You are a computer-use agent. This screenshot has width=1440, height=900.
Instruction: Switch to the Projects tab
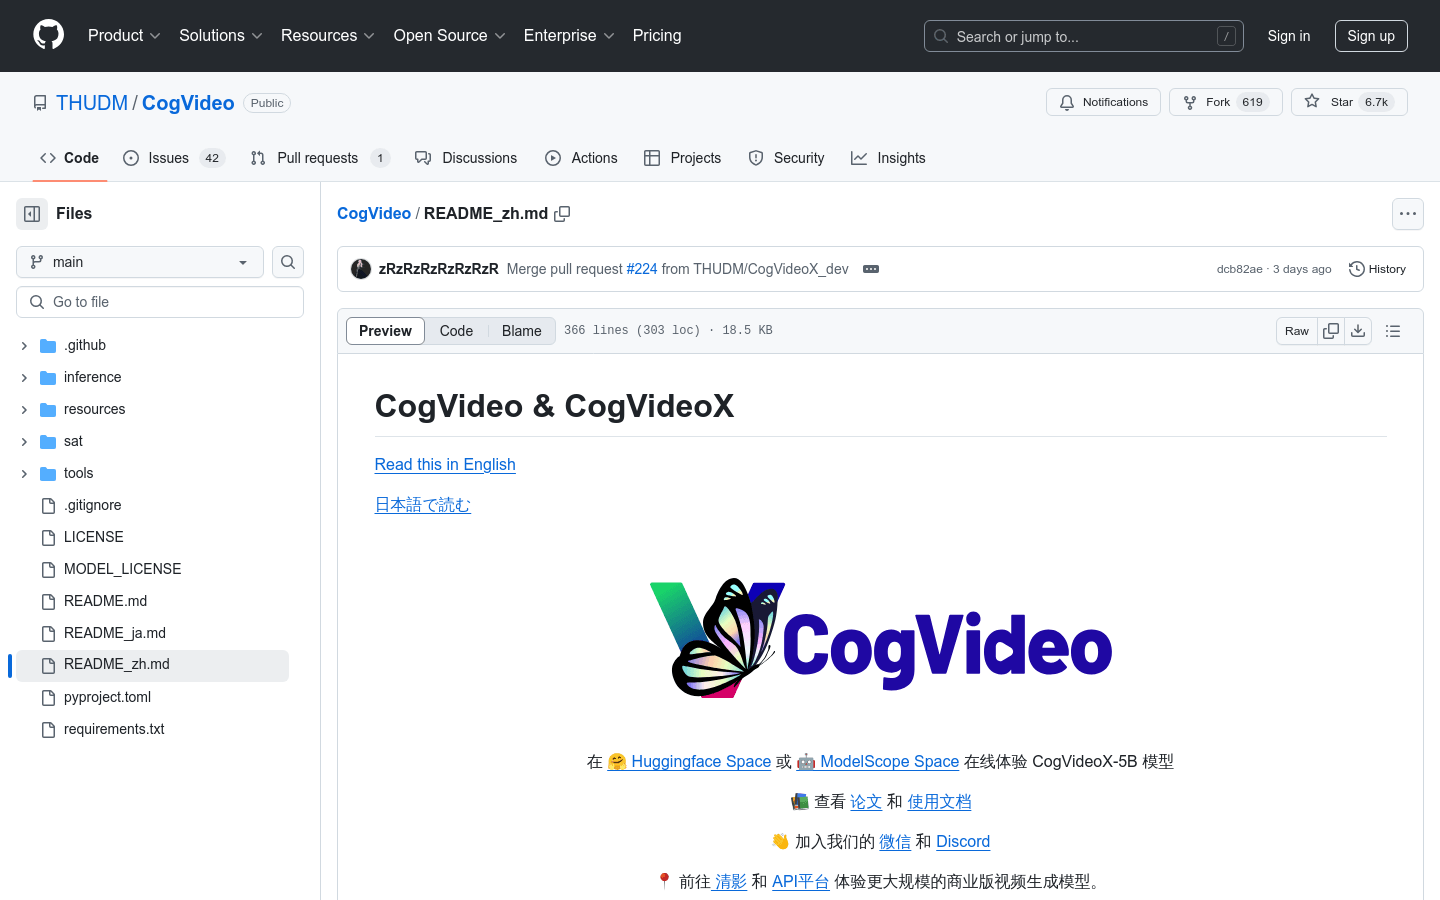tap(682, 158)
